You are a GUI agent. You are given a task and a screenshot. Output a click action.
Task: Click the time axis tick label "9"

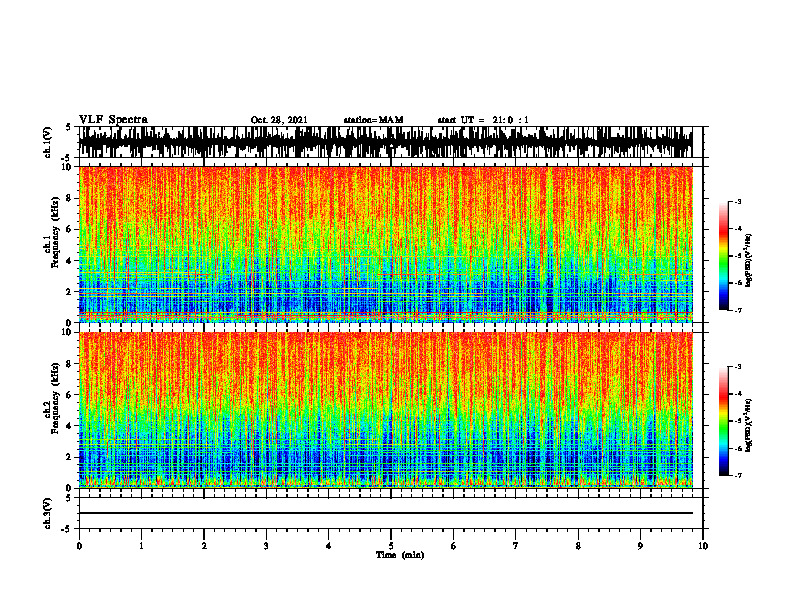pyautogui.click(x=640, y=546)
